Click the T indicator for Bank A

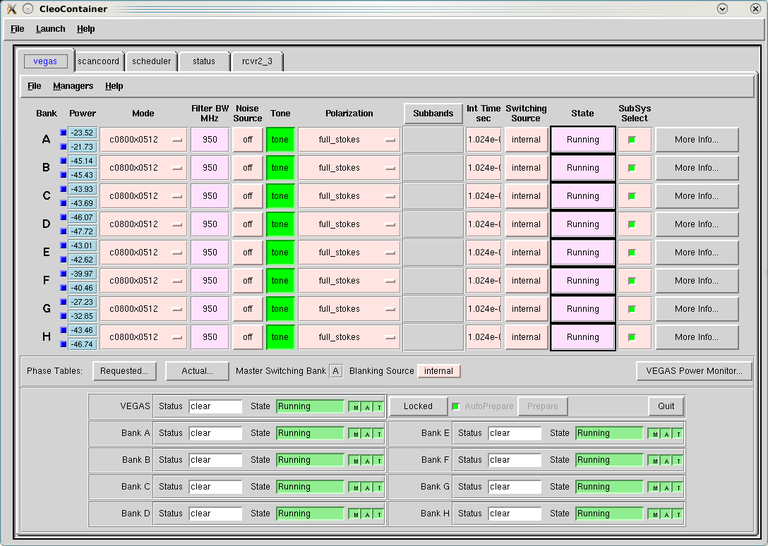tap(379, 434)
